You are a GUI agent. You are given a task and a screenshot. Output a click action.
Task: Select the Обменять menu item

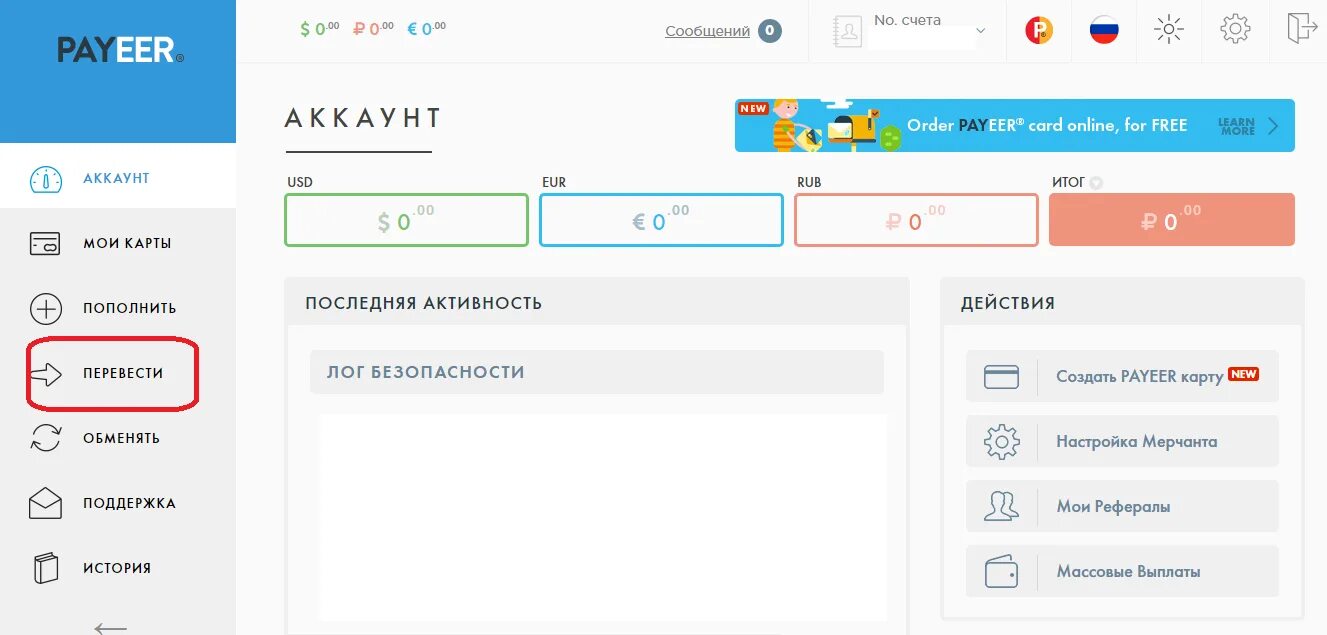tap(118, 438)
